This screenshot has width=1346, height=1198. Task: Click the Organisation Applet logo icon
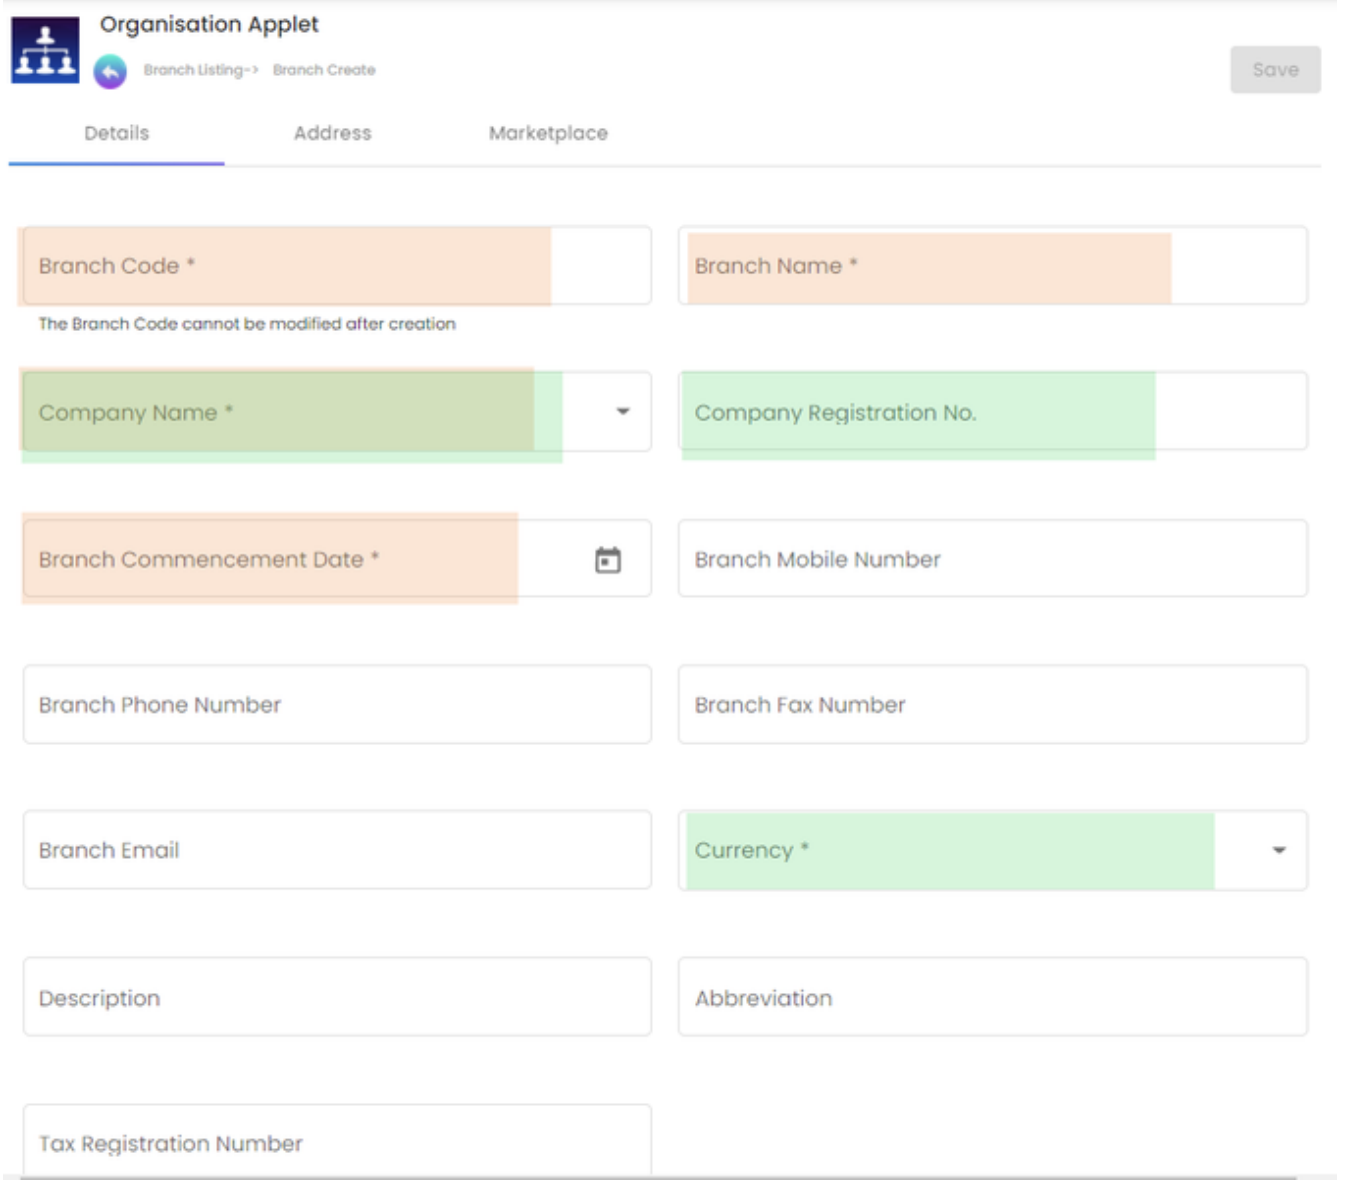45,50
